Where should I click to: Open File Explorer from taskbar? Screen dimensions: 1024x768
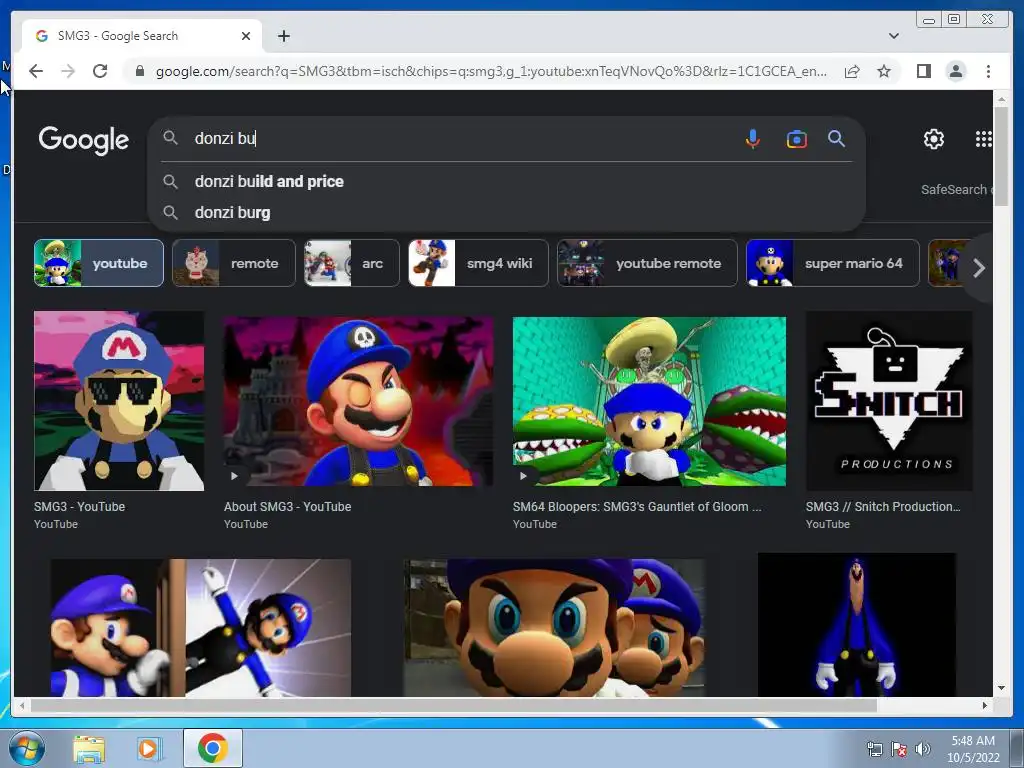pyautogui.click(x=89, y=749)
